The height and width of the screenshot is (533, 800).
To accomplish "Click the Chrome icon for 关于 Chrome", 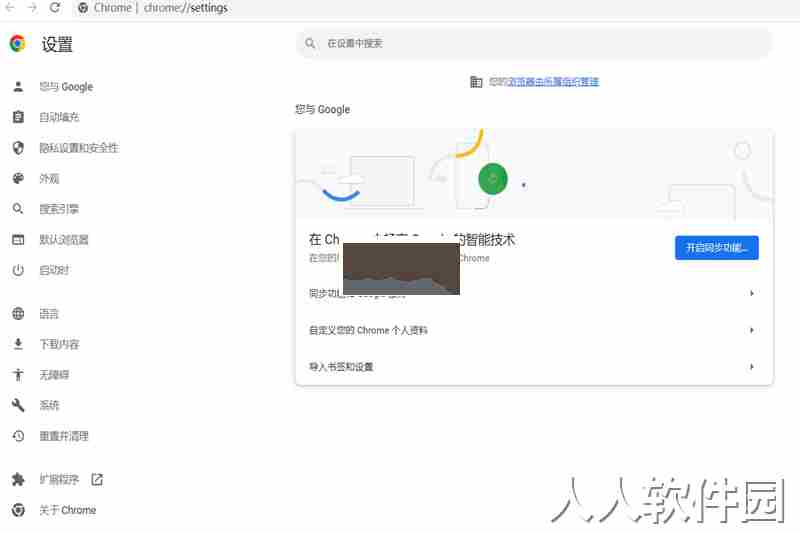I will [18, 510].
